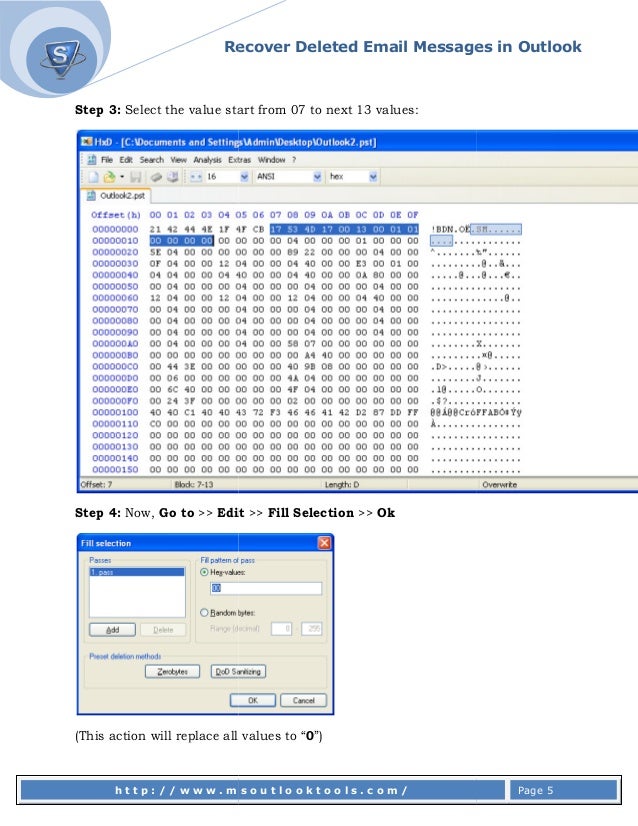Open the ANSI charset dropdown
This screenshot has height=826, width=638.
(x=317, y=177)
